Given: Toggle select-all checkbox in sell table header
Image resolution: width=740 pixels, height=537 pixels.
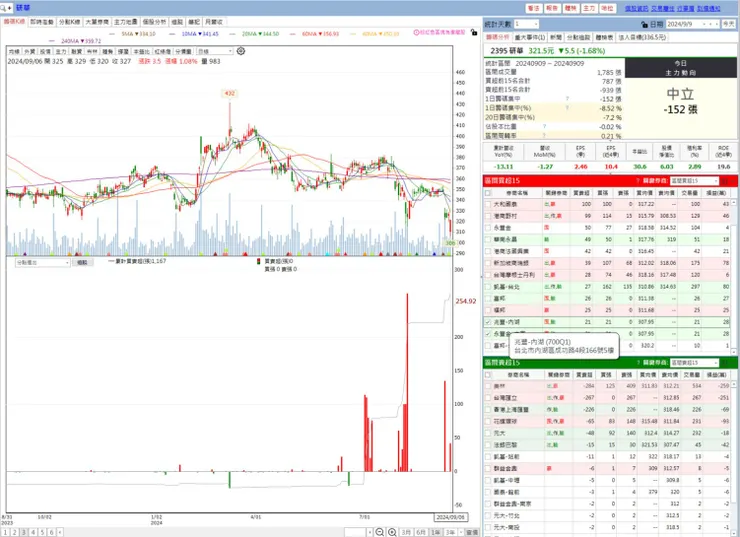Looking at the screenshot, I should pyautogui.click(x=488, y=375).
